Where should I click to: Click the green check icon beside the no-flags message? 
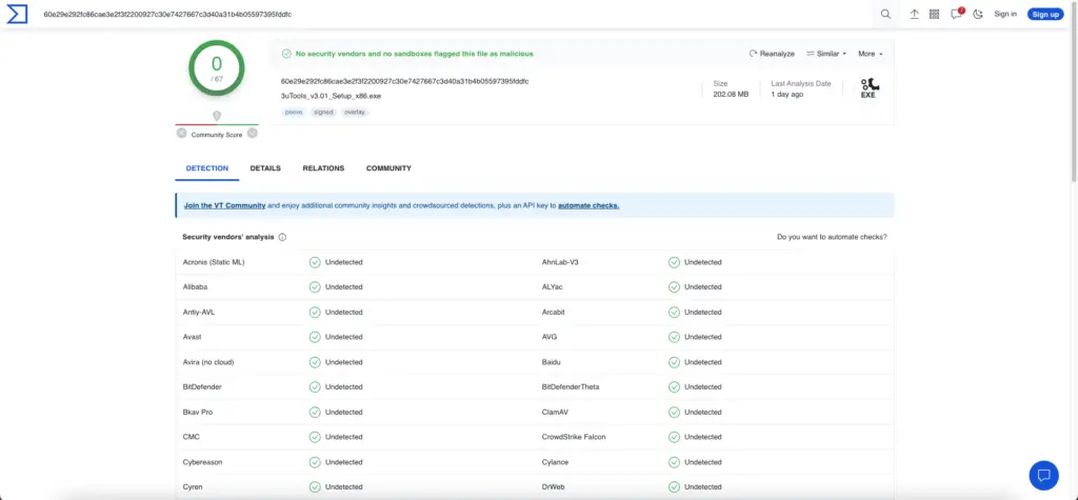(287, 54)
